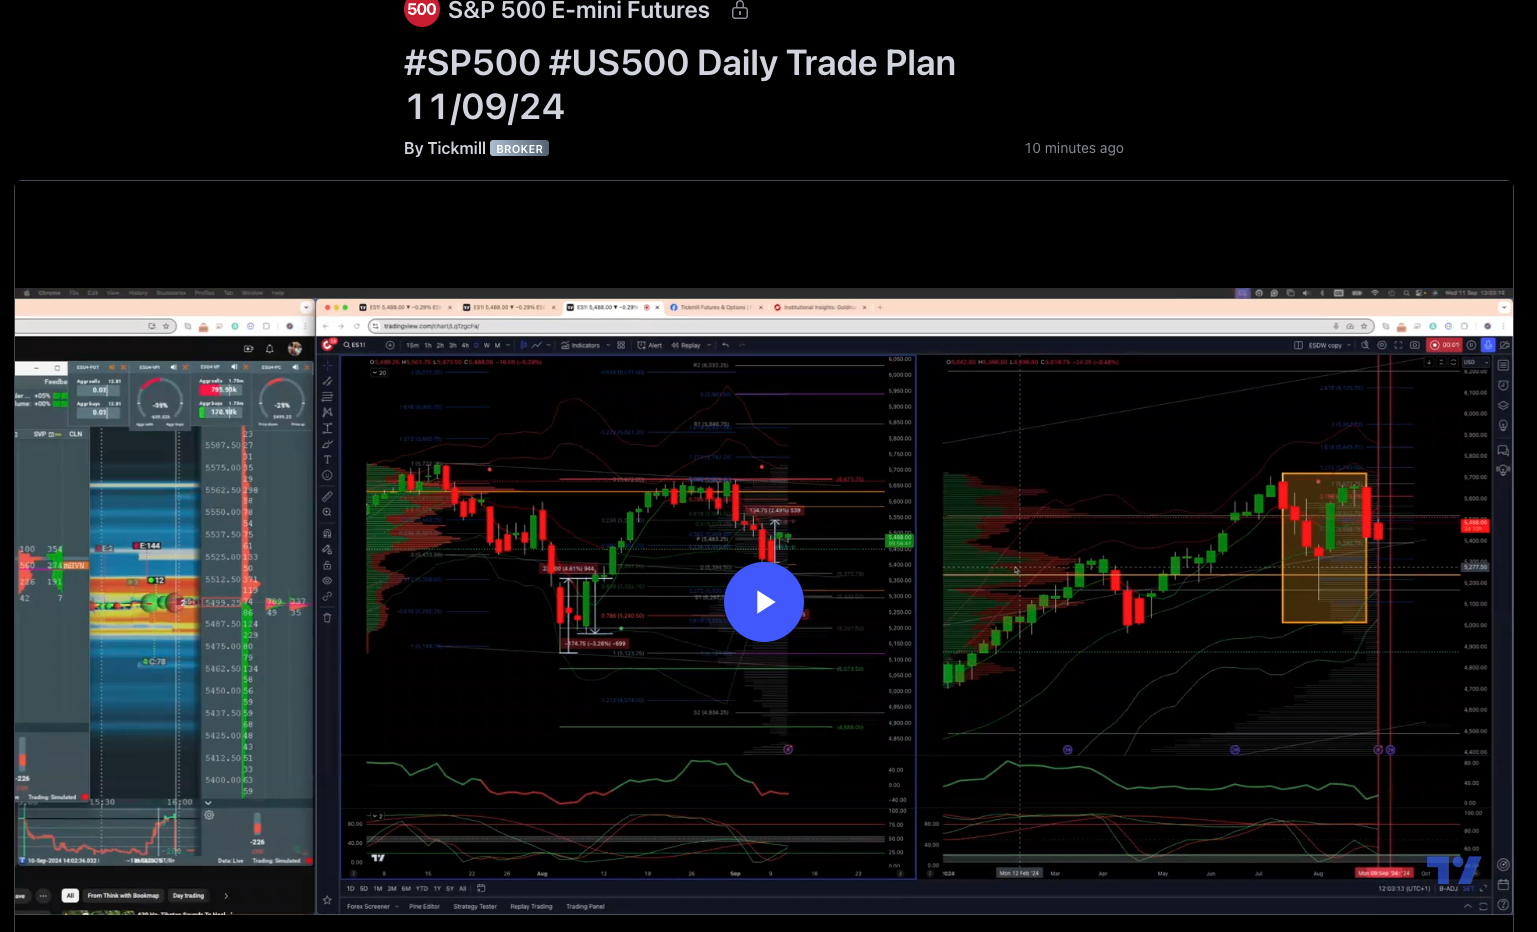Toggle the hide-drawings eye icon
Image resolution: width=1537 pixels, height=932 pixels.
pyautogui.click(x=327, y=580)
